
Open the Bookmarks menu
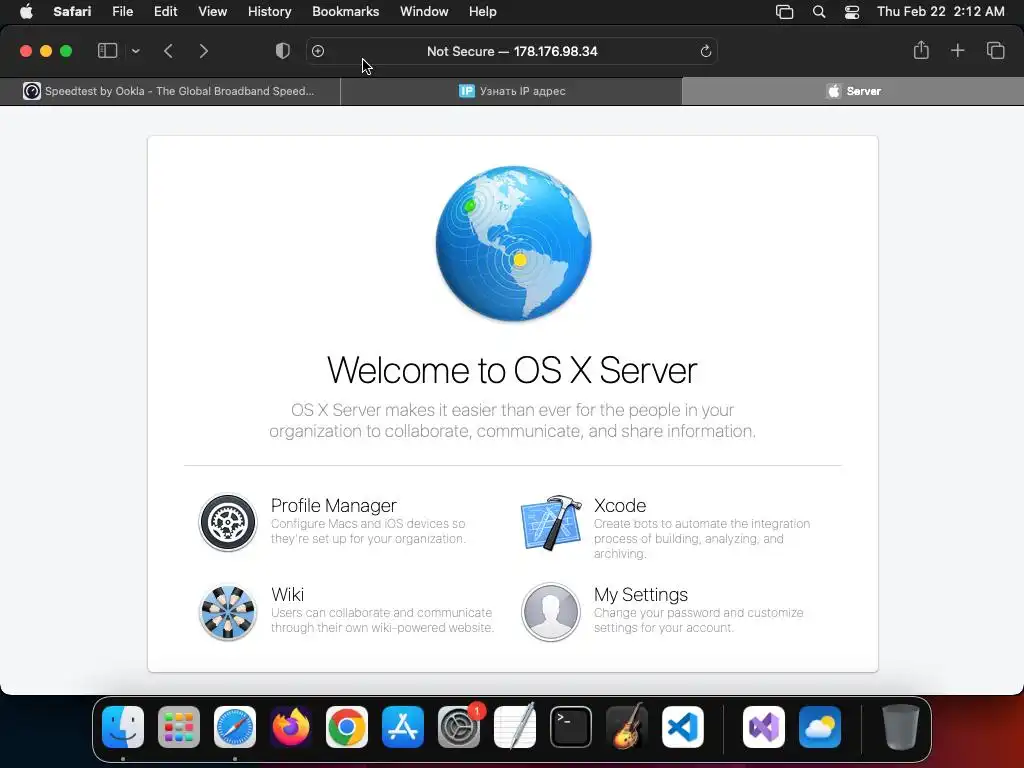tap(345, 11)
